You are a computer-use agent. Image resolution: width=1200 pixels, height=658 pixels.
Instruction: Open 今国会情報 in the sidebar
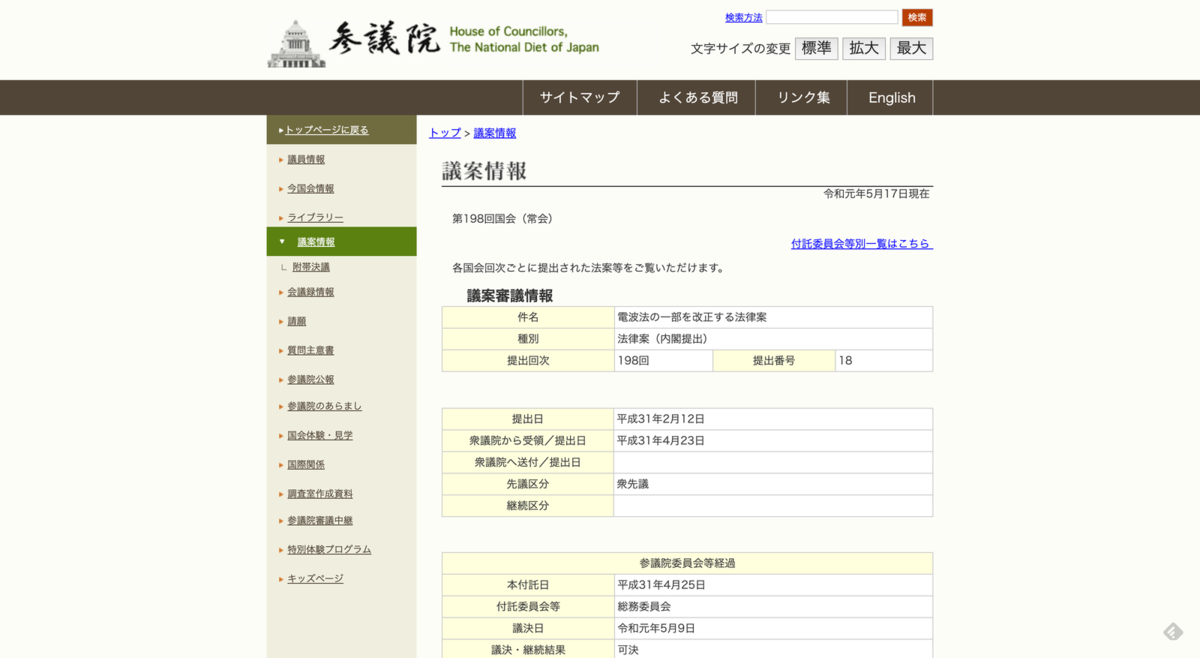(x=311, y=188)
